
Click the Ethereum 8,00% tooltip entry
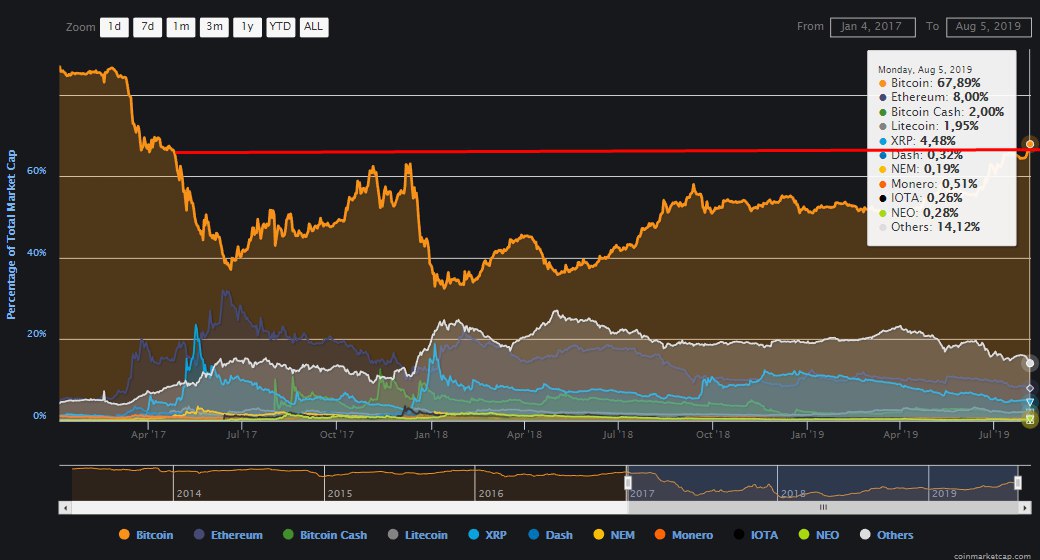tap(933, 97)
